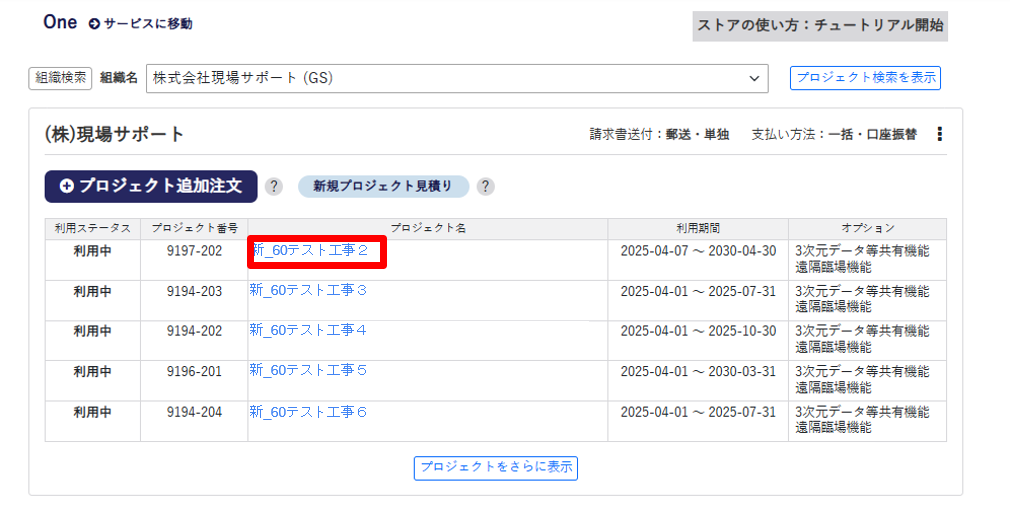Click the オプション column header
The height and width of the screenshot is (511, 1010).
(x=868, y=229)
